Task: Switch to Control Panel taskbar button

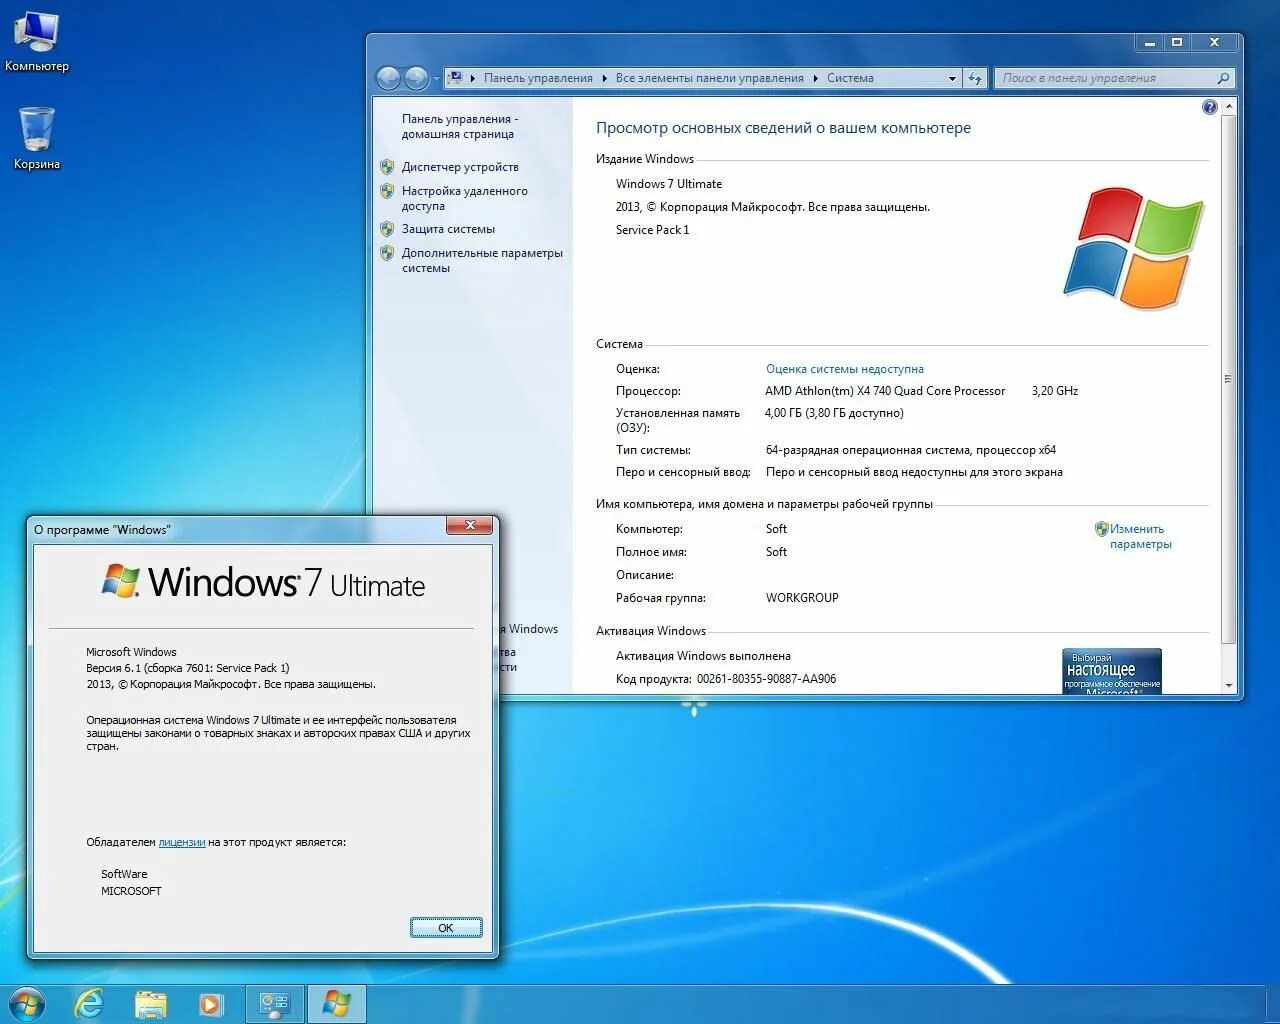Action: (x=275, y=1004)
